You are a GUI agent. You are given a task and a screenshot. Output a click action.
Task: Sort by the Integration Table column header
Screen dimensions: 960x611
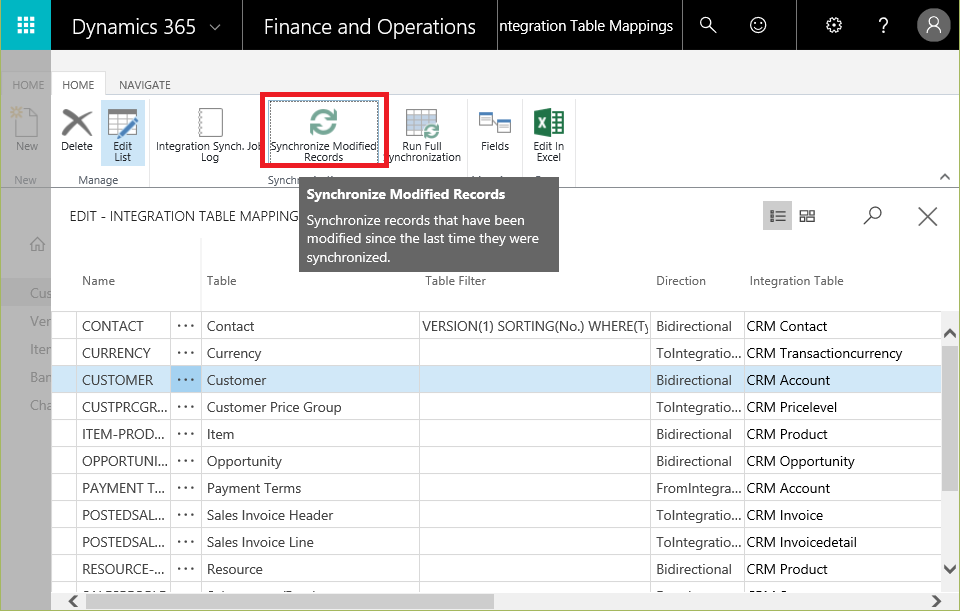[x=796, y=280]
